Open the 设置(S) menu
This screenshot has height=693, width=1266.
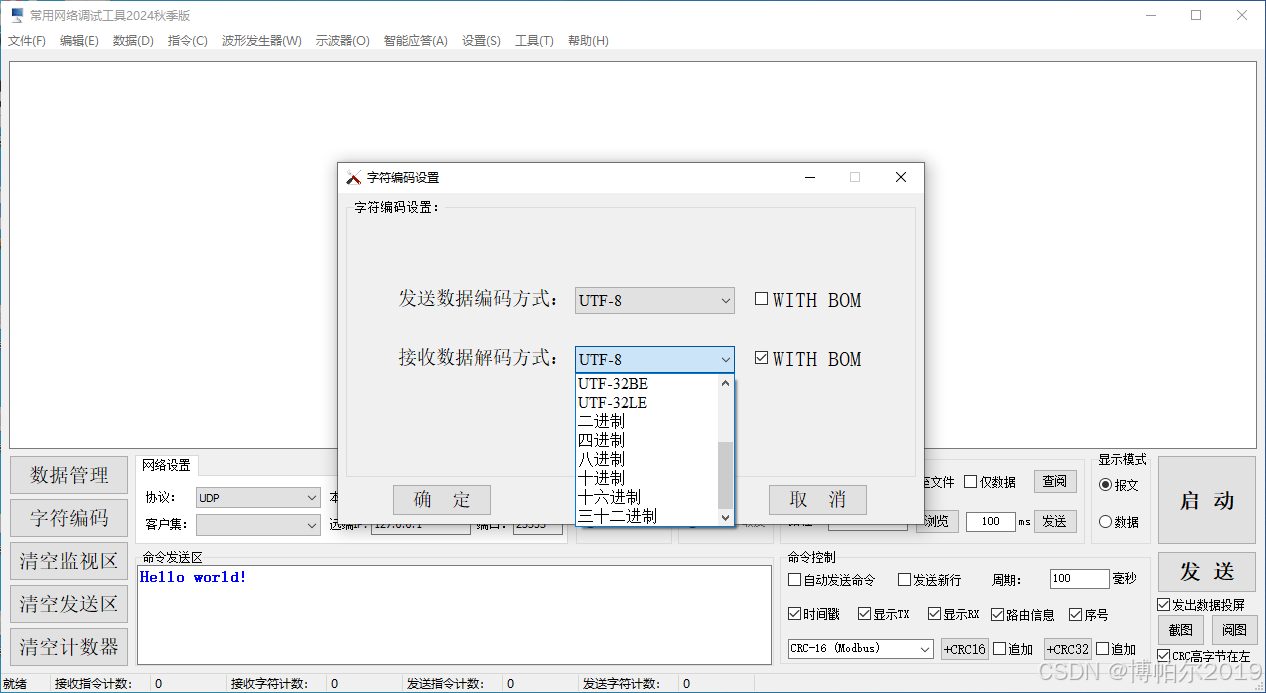click(x=481, y=41)
